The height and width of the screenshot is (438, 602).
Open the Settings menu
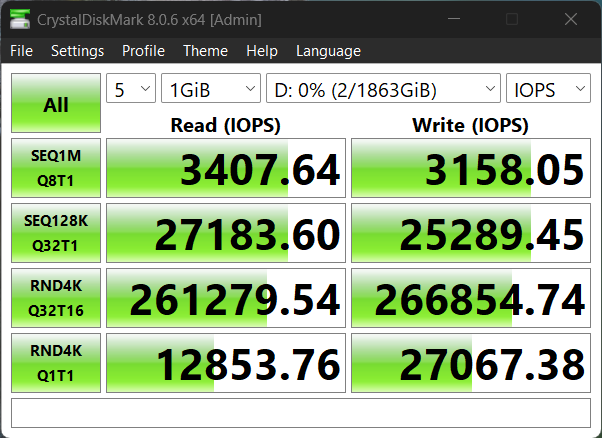click(x=77, y=51)
